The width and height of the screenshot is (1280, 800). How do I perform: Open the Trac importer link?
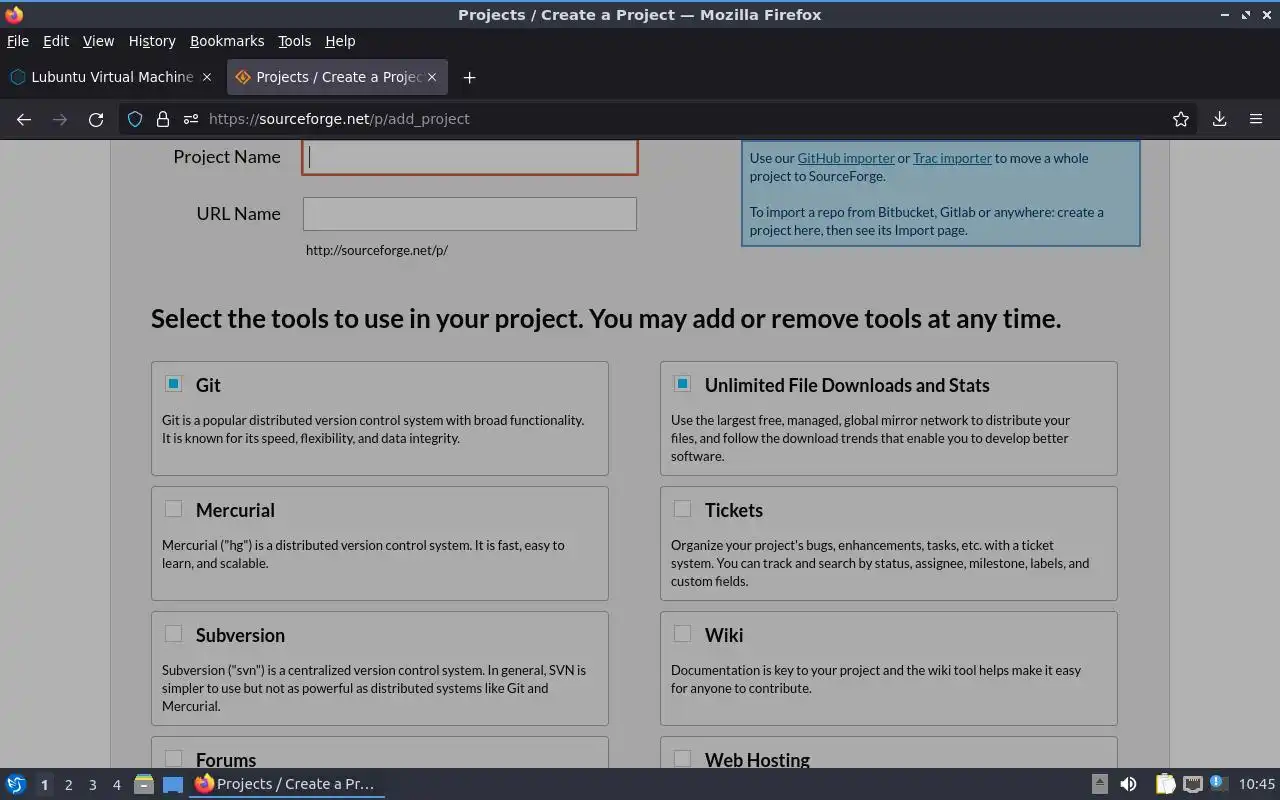point(952,158)
